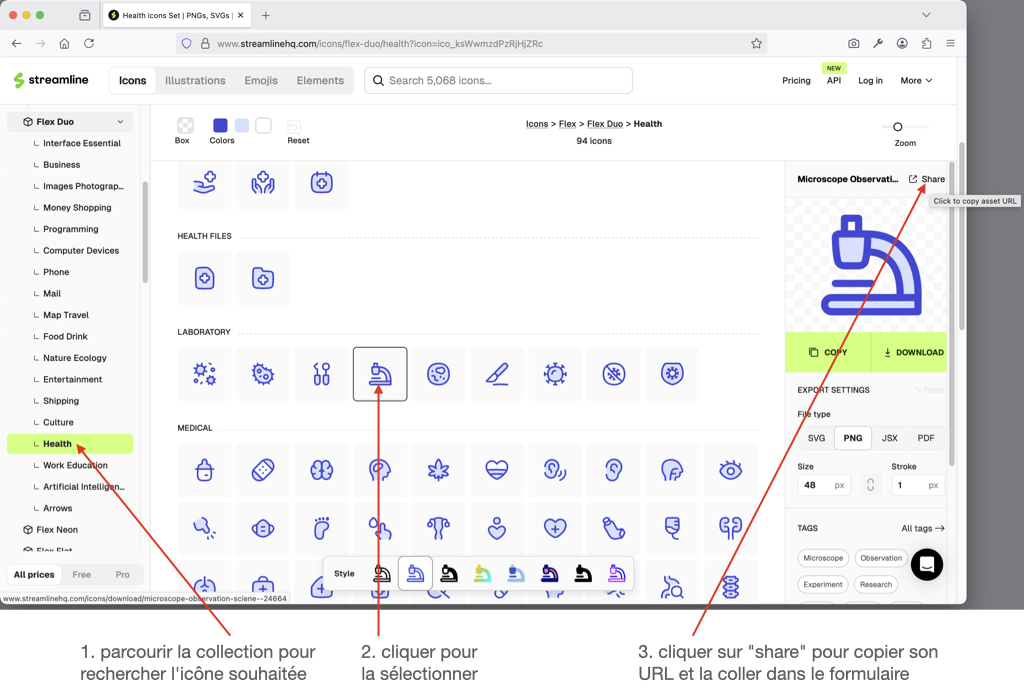Select the brain icon in Medical section

321,470
